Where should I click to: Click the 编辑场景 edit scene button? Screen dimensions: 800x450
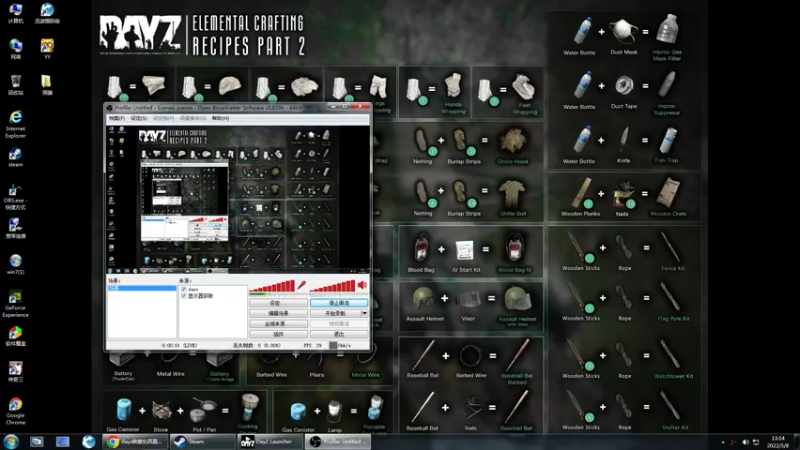tap(278, 313)
